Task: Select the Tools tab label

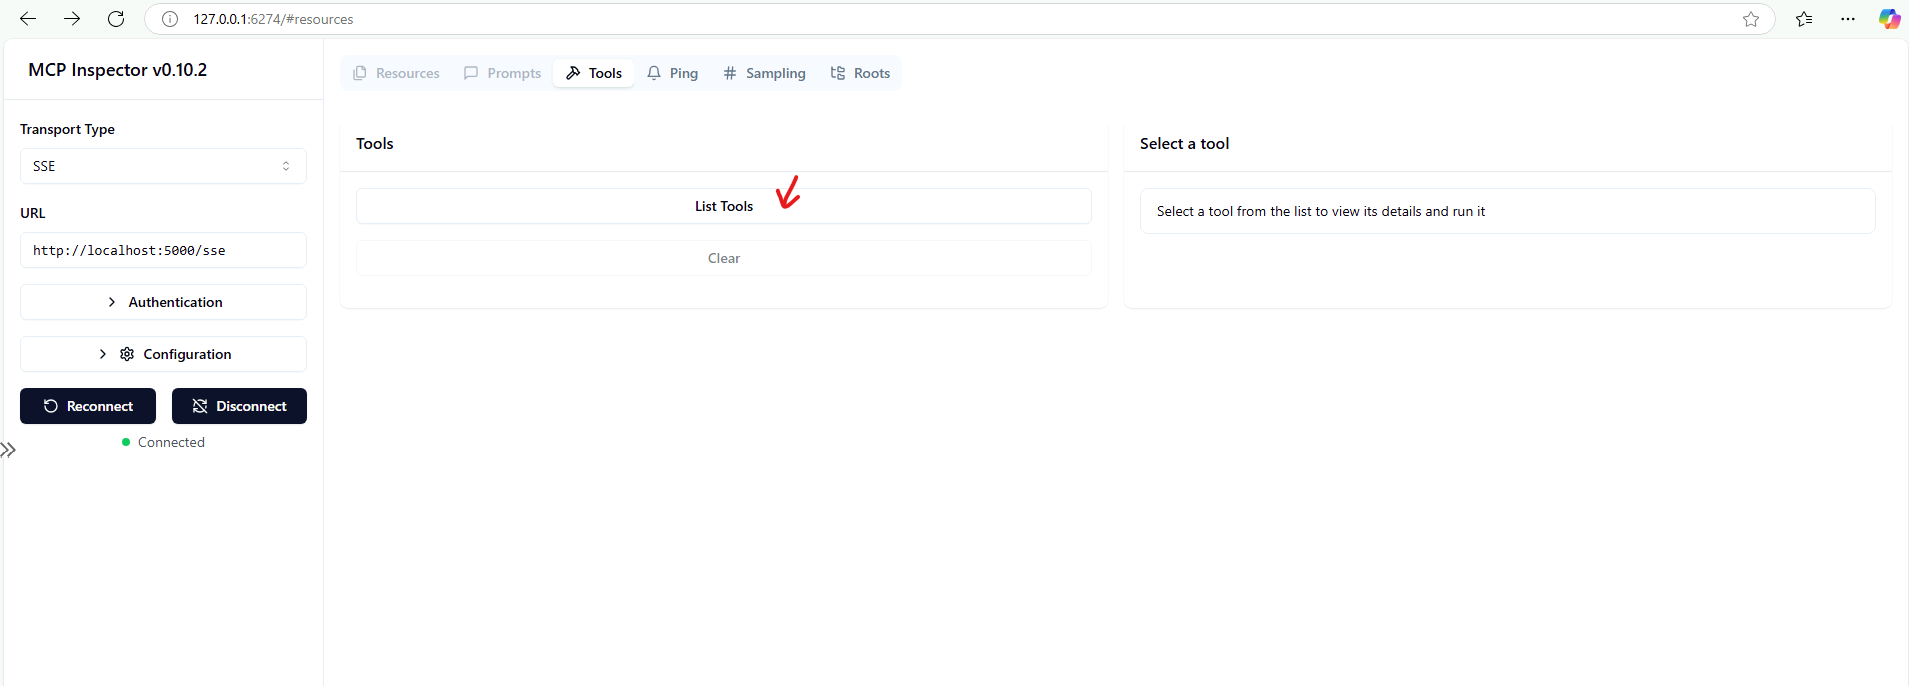Action: click(605, 73)
